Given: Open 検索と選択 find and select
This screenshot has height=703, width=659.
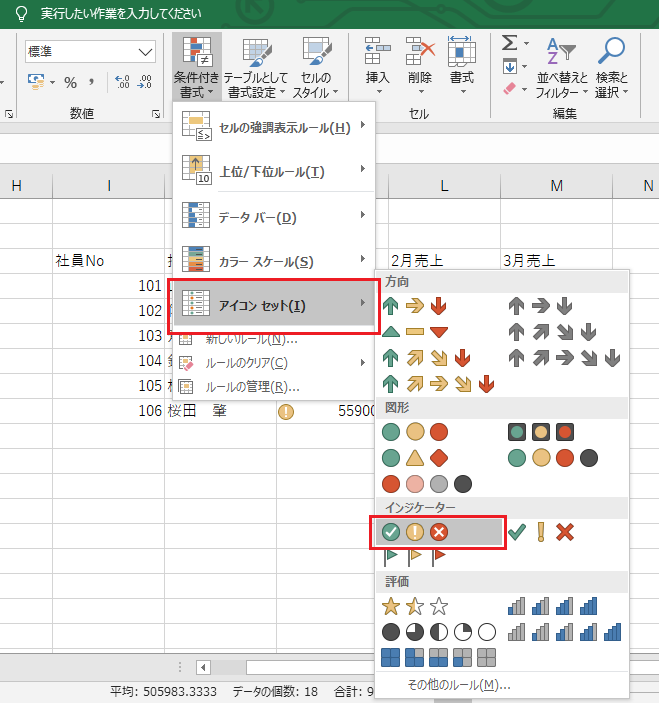Looking at the screenshot, I should click(x=611, y=67).
